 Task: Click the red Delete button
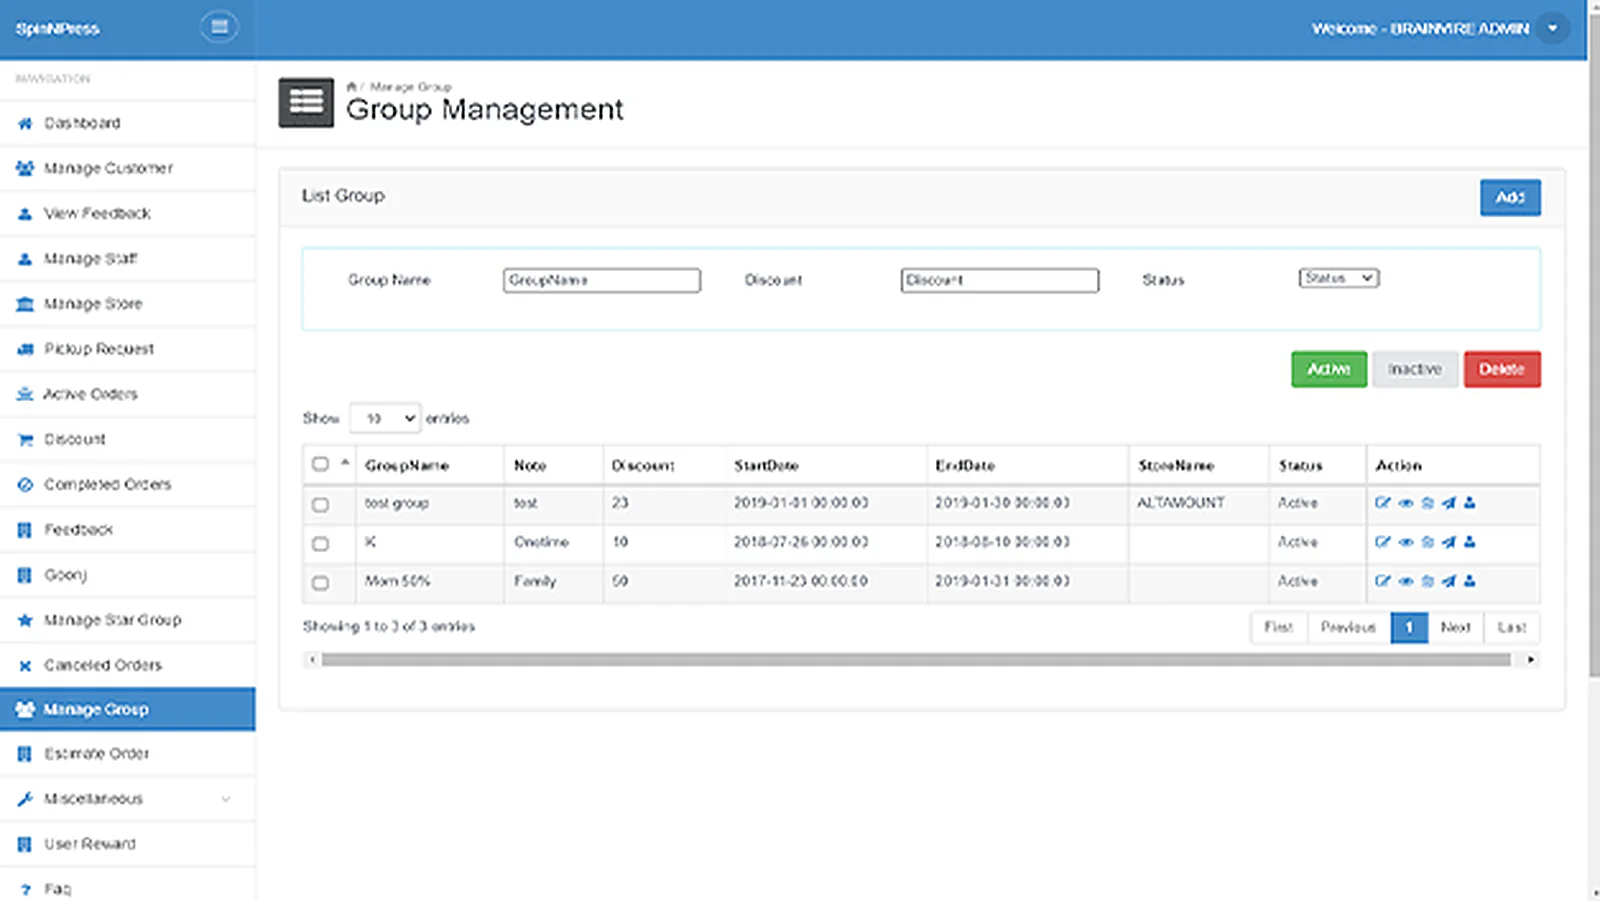click(1502, 369)
